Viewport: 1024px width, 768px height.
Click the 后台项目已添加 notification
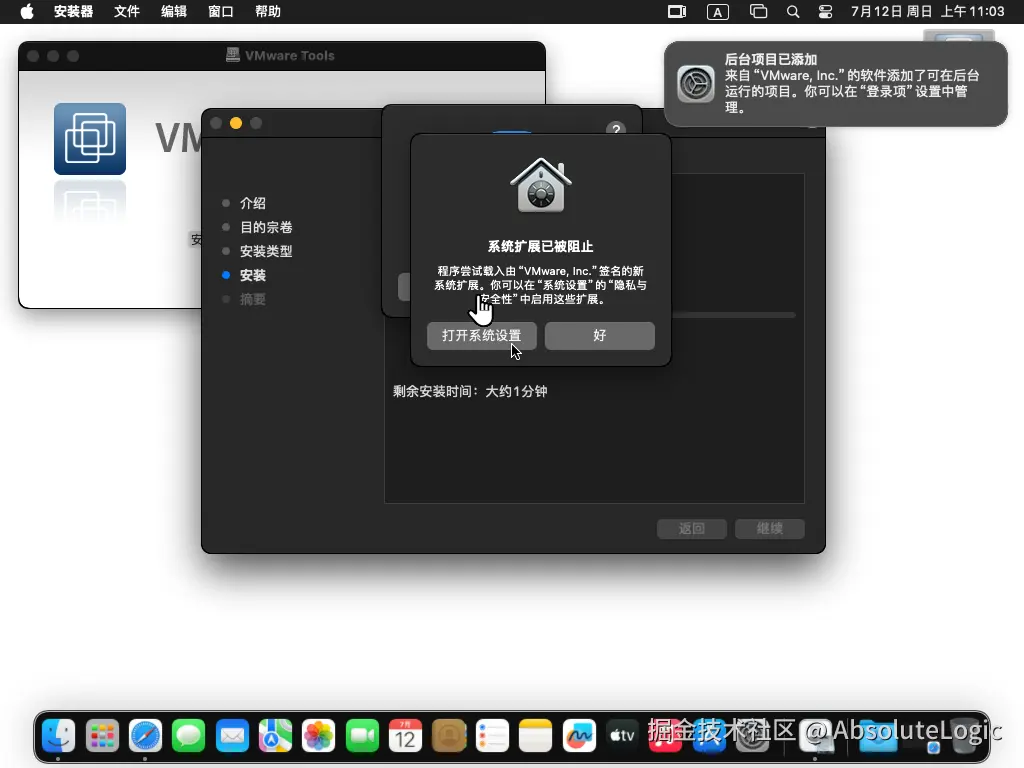(835, 84)
